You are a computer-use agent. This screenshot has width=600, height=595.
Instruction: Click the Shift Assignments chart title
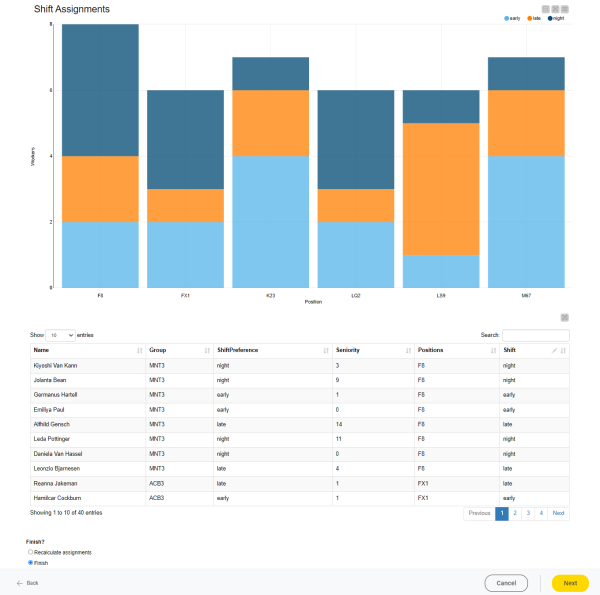pos(72,9)
